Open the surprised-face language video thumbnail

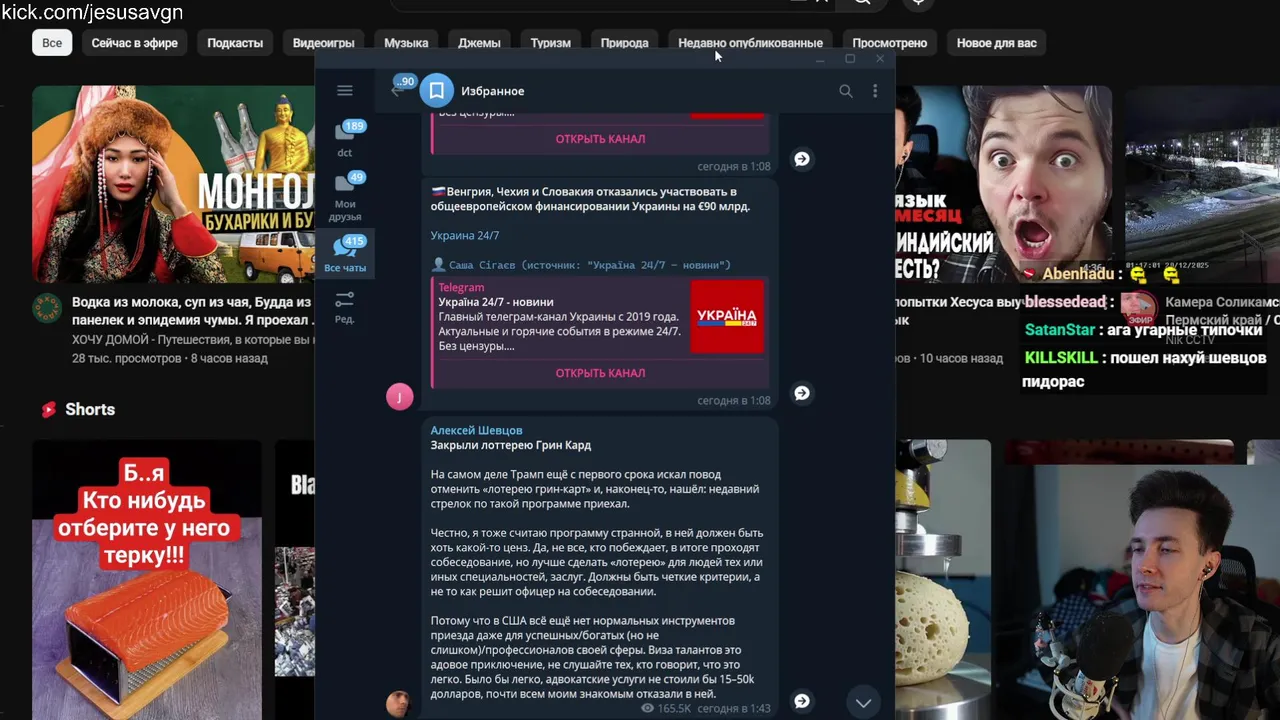[x=1003, y=184]
